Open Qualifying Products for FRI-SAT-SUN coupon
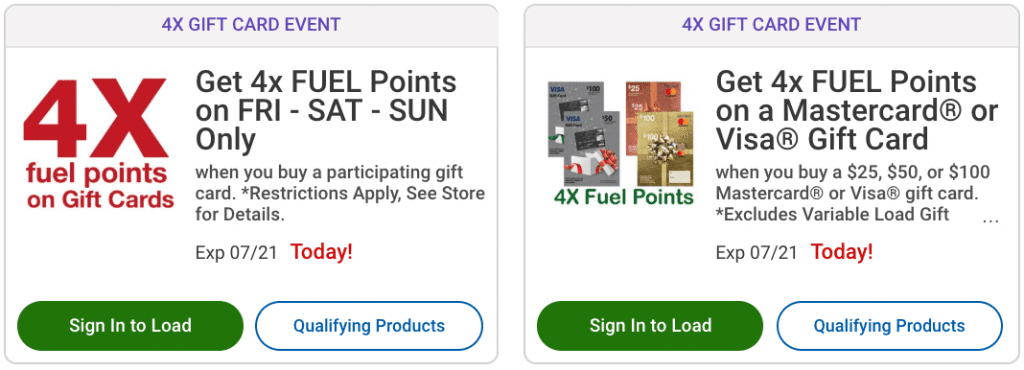This screenshot has height=370, width=1024. (369, 326)
